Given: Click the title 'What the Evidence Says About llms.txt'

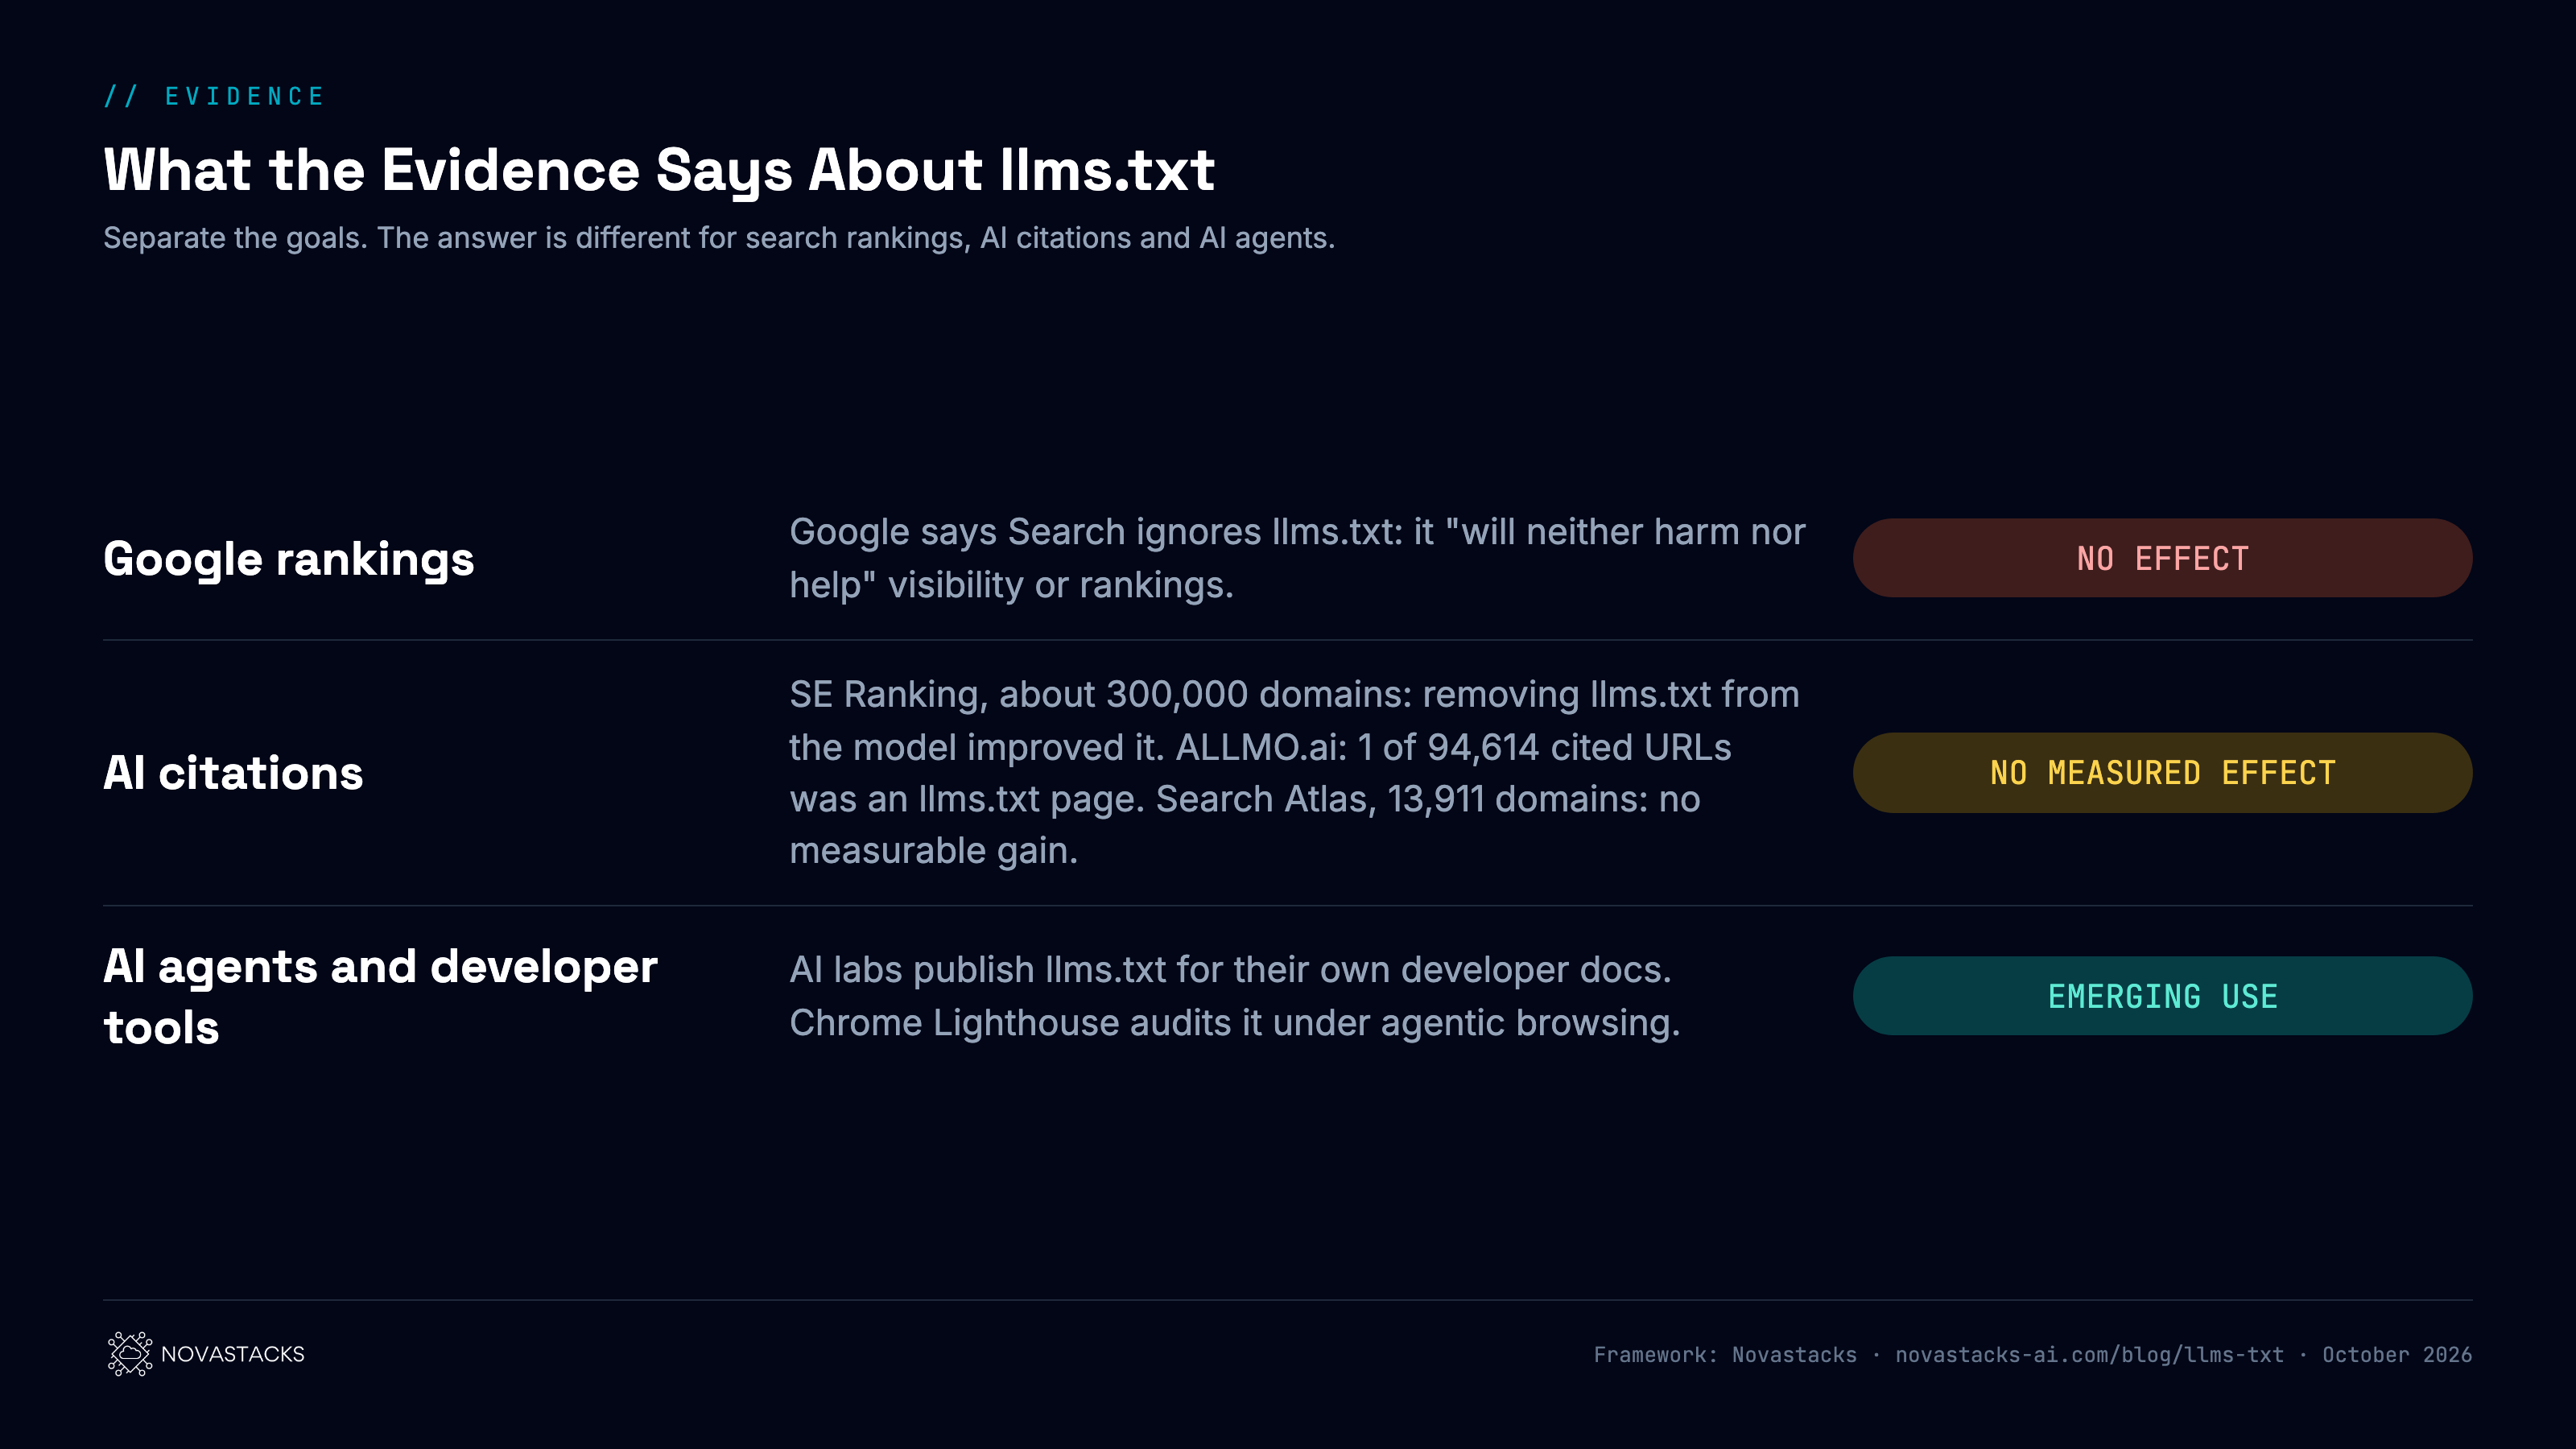Looking at the screenshot, I should pyautogui.click(x=659, y=170).
